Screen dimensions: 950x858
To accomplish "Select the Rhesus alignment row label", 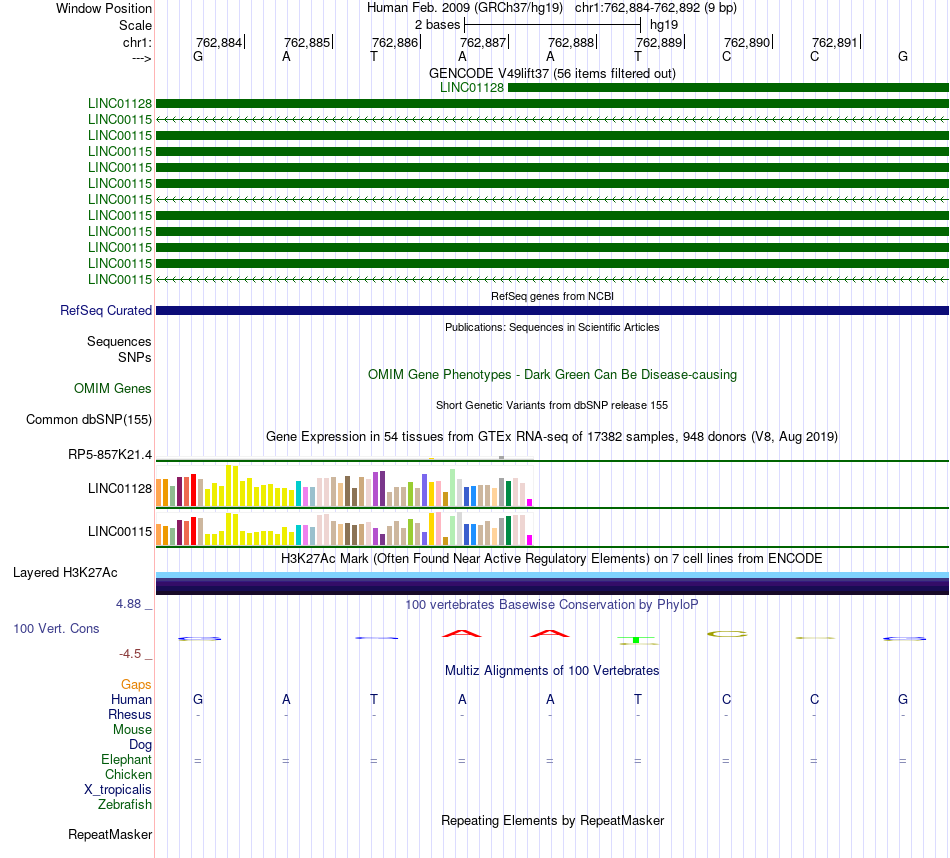I will [130, 714].
